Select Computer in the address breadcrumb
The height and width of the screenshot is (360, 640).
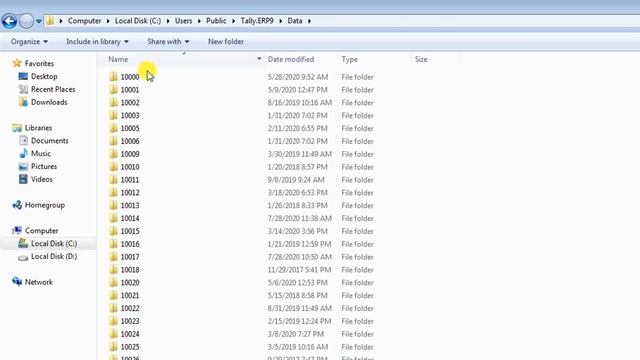(x=84, y=21)
